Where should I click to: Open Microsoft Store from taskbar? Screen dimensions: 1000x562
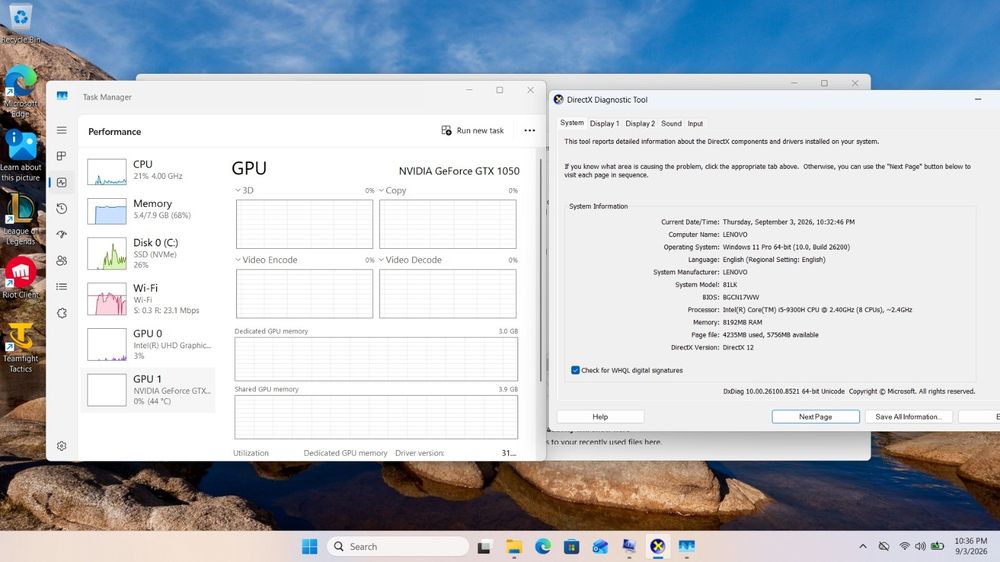(571, 547)
